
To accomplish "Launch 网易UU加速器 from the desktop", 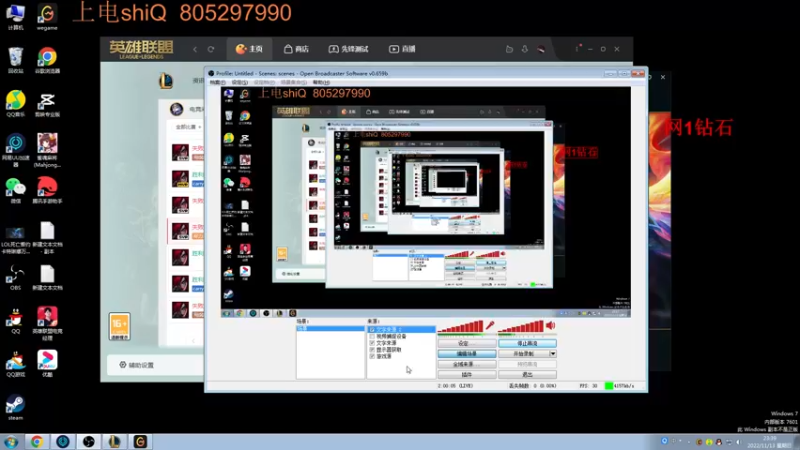I will tap(16, 150).
